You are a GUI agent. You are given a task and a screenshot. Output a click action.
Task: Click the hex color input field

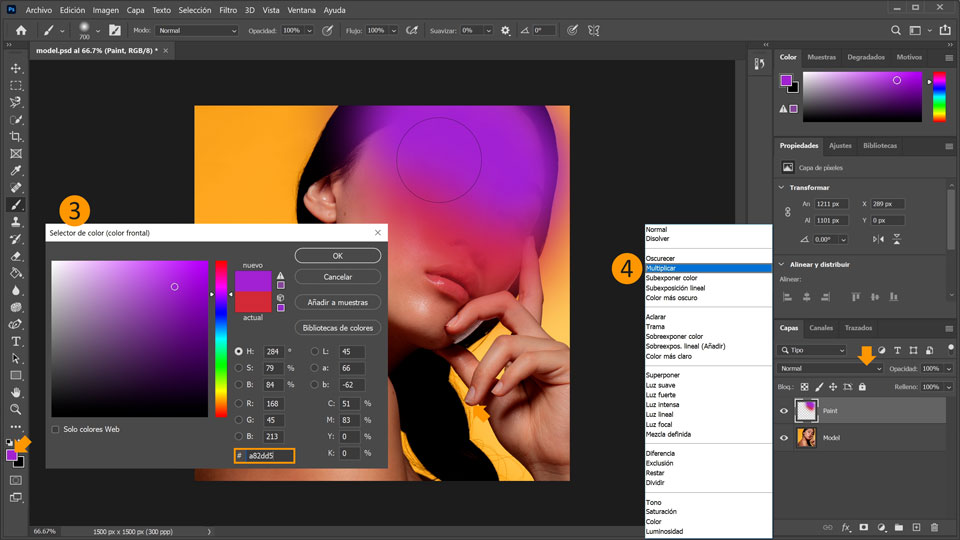(270, 456)
